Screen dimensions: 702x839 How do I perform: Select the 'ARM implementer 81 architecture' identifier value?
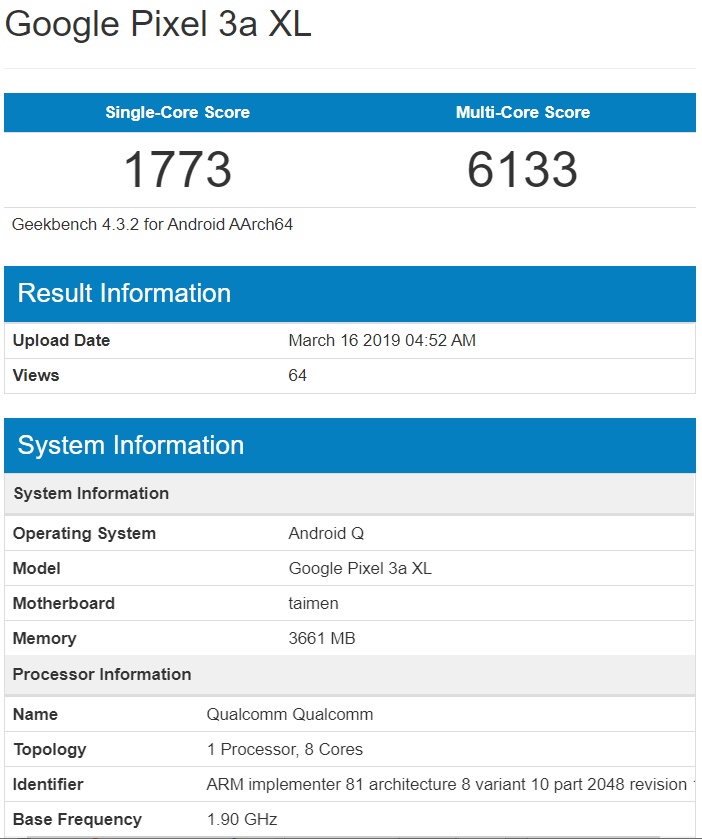451,784
